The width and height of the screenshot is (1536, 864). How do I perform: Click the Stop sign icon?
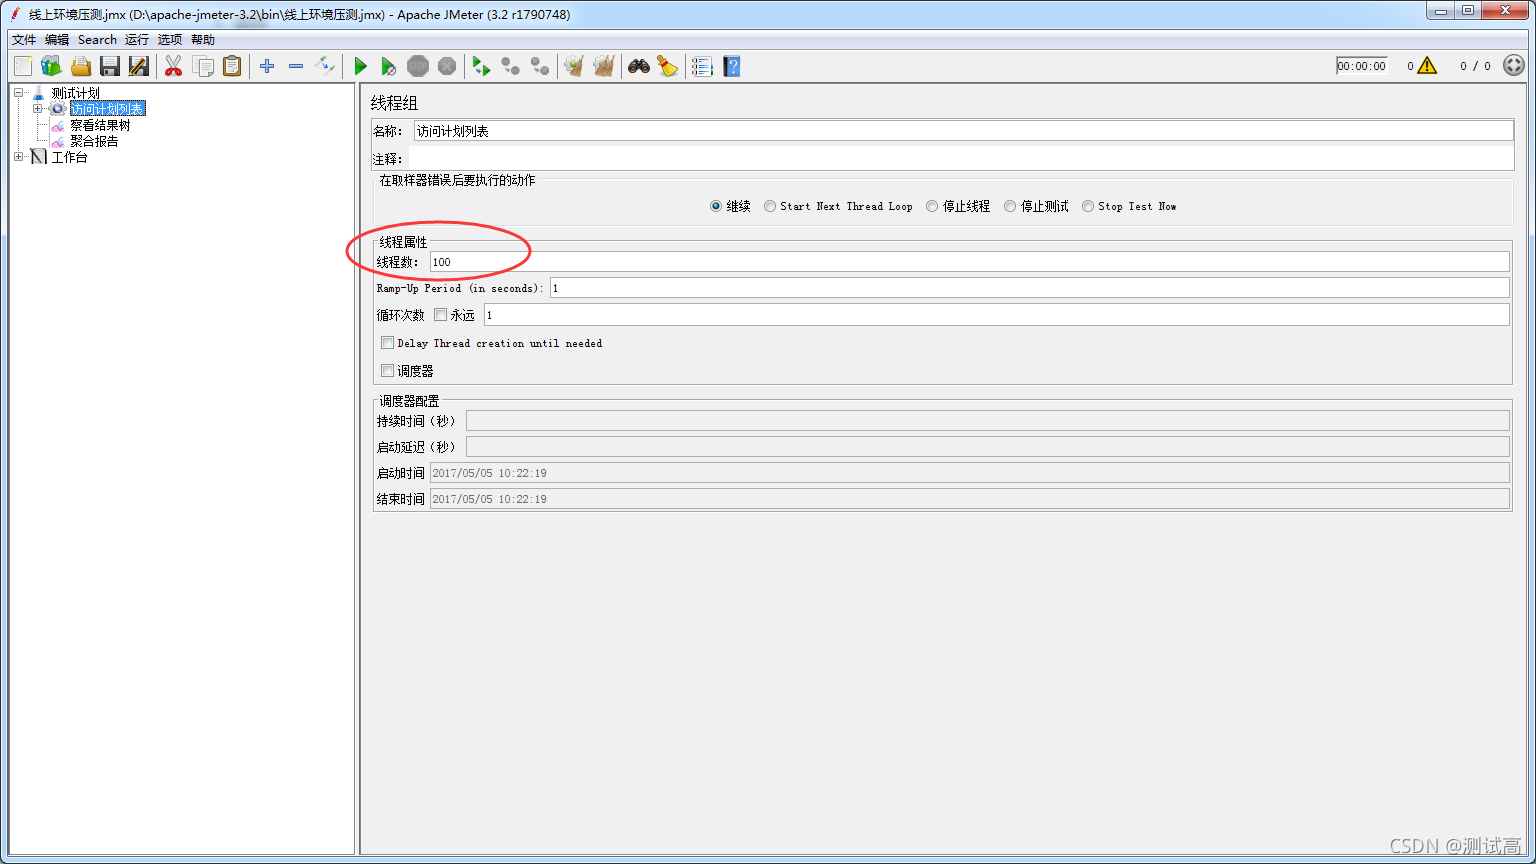pyautogui.click(x=418, y=66)
